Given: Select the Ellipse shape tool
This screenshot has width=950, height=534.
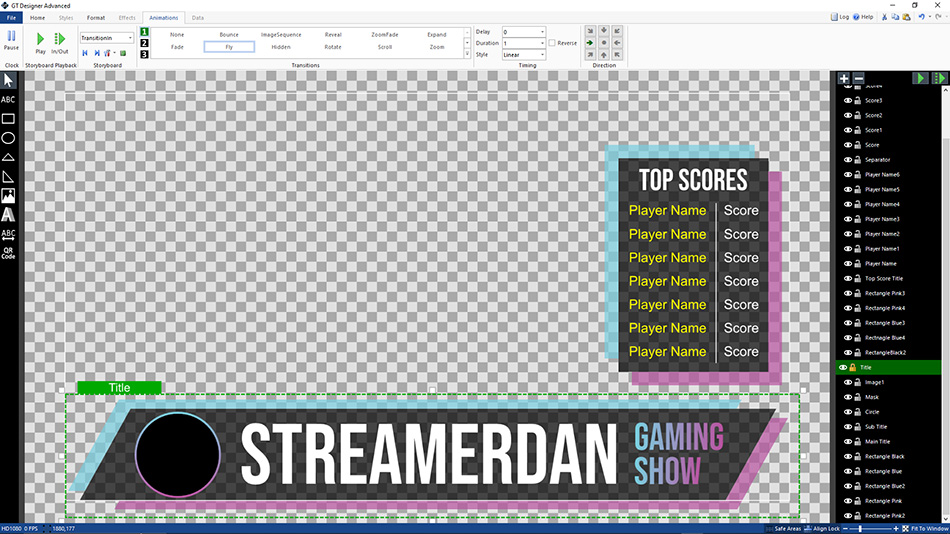Looking at the screenshot, I should click(x=8, y=138).
